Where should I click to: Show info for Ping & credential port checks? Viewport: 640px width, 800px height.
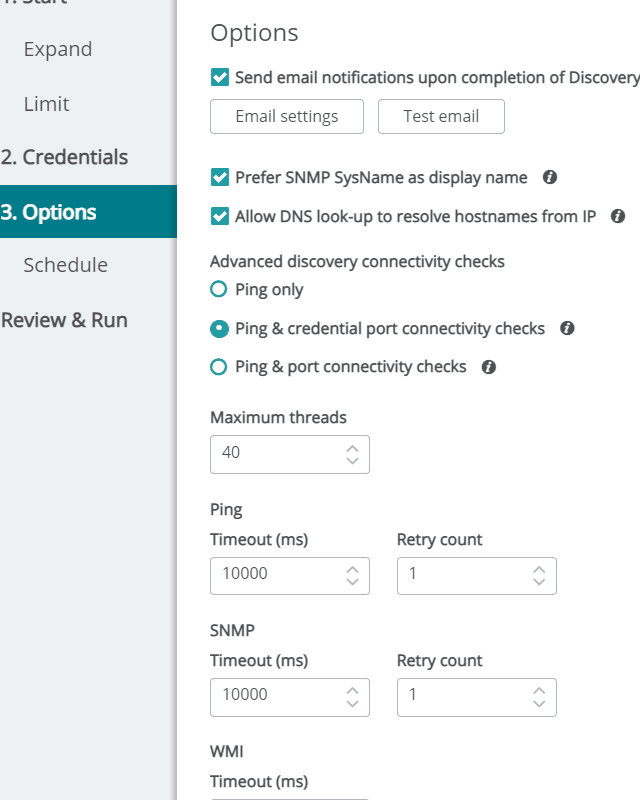click(567, 328)
